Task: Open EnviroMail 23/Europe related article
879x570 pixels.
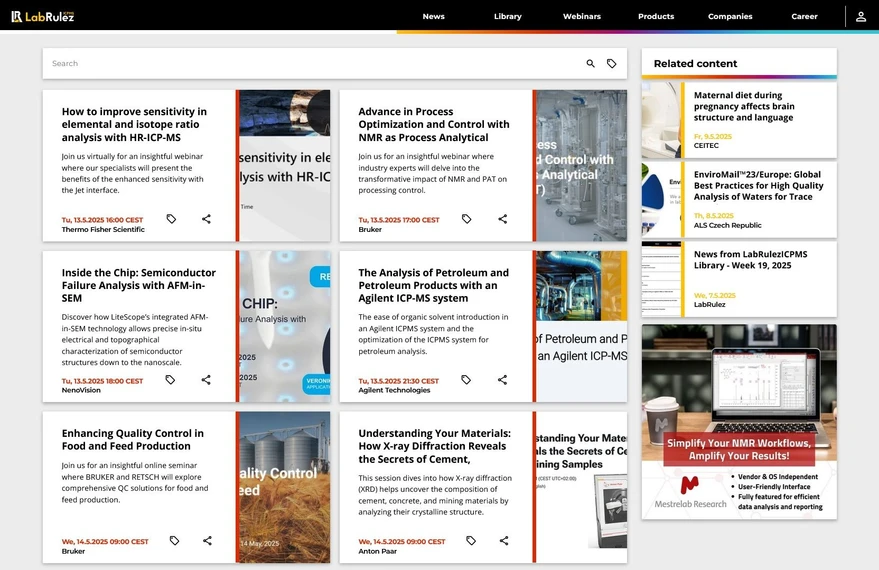Action: click(758, 186)
